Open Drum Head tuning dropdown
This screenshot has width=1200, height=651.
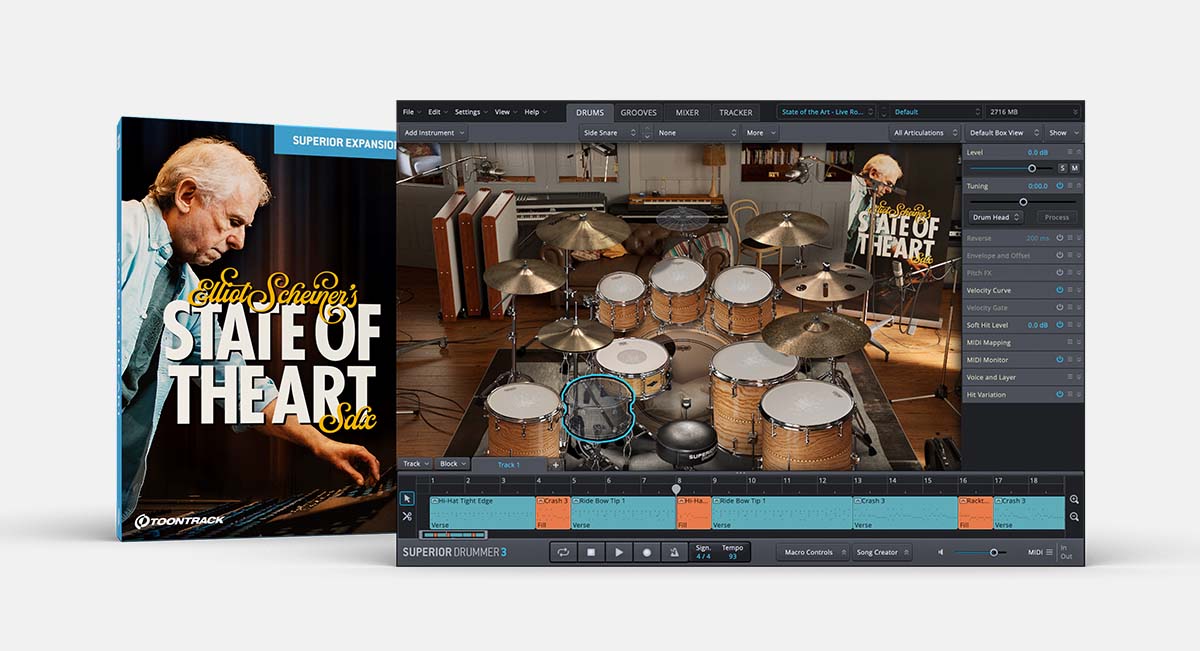pos(996,216)
